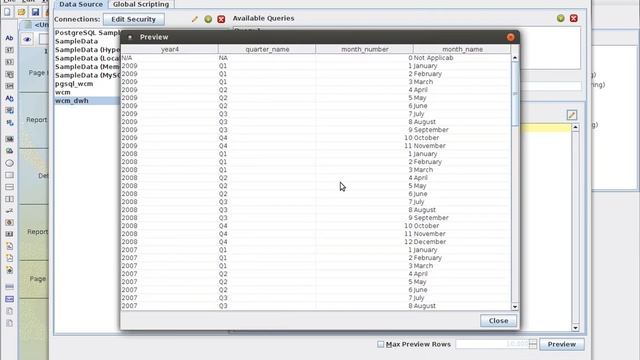Close Preview dialog with orange title button
This screenshot has height=360, width=640.
coord(511,37)
